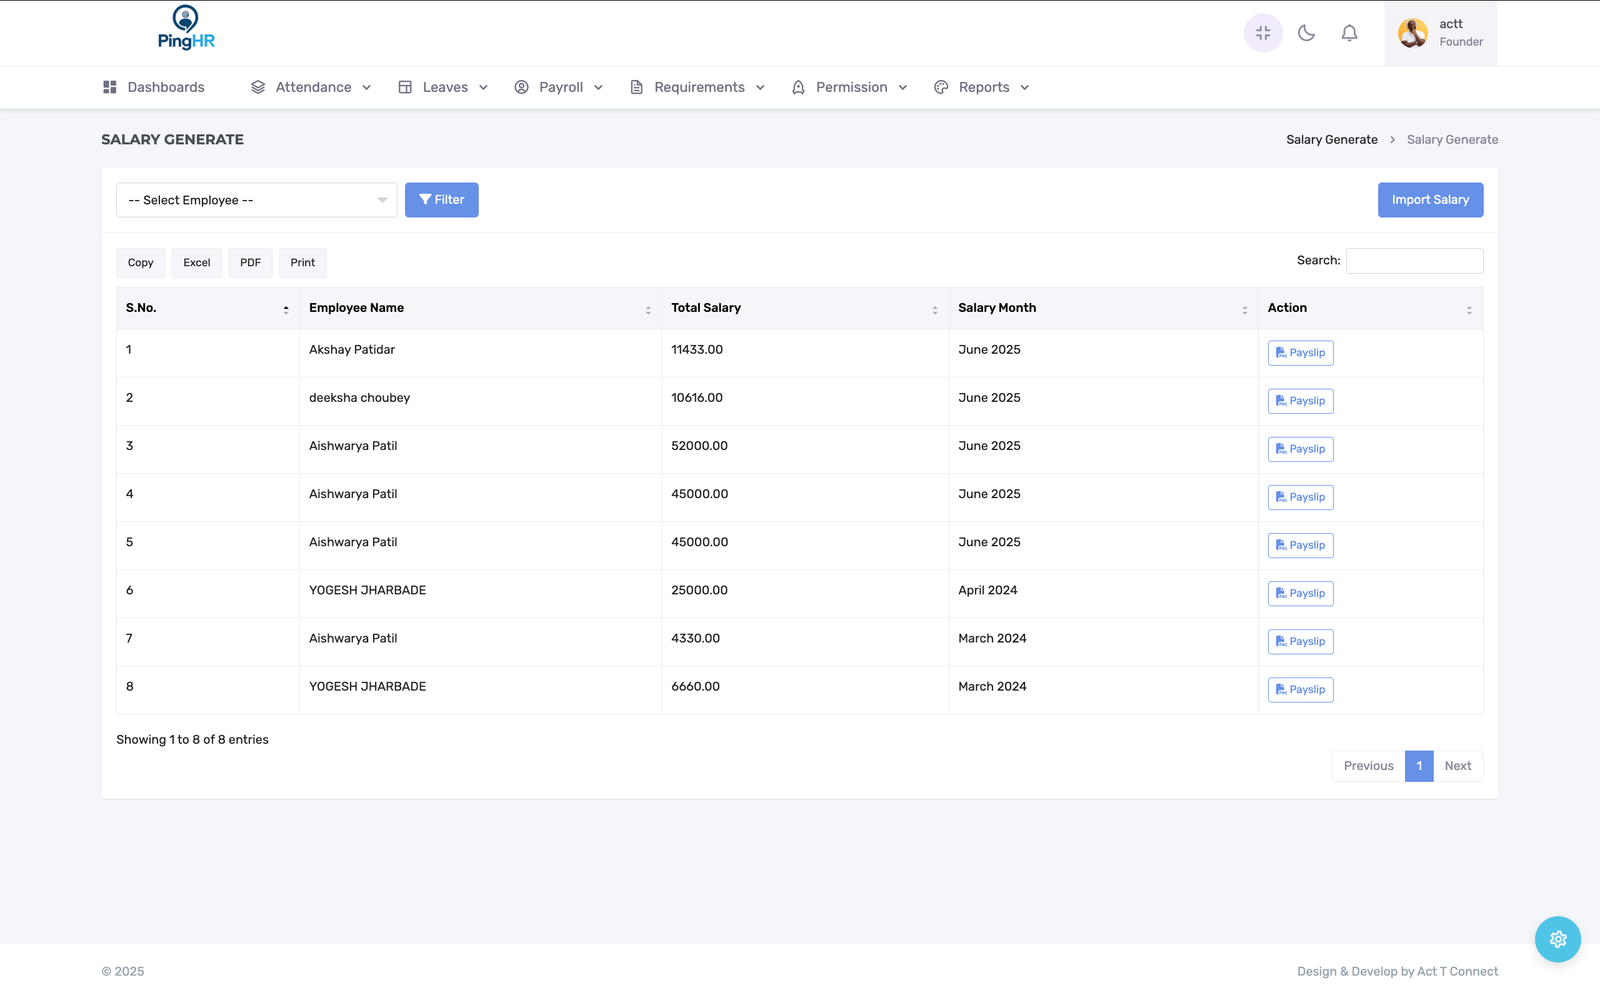Open the Reports menu

(981, 88)
